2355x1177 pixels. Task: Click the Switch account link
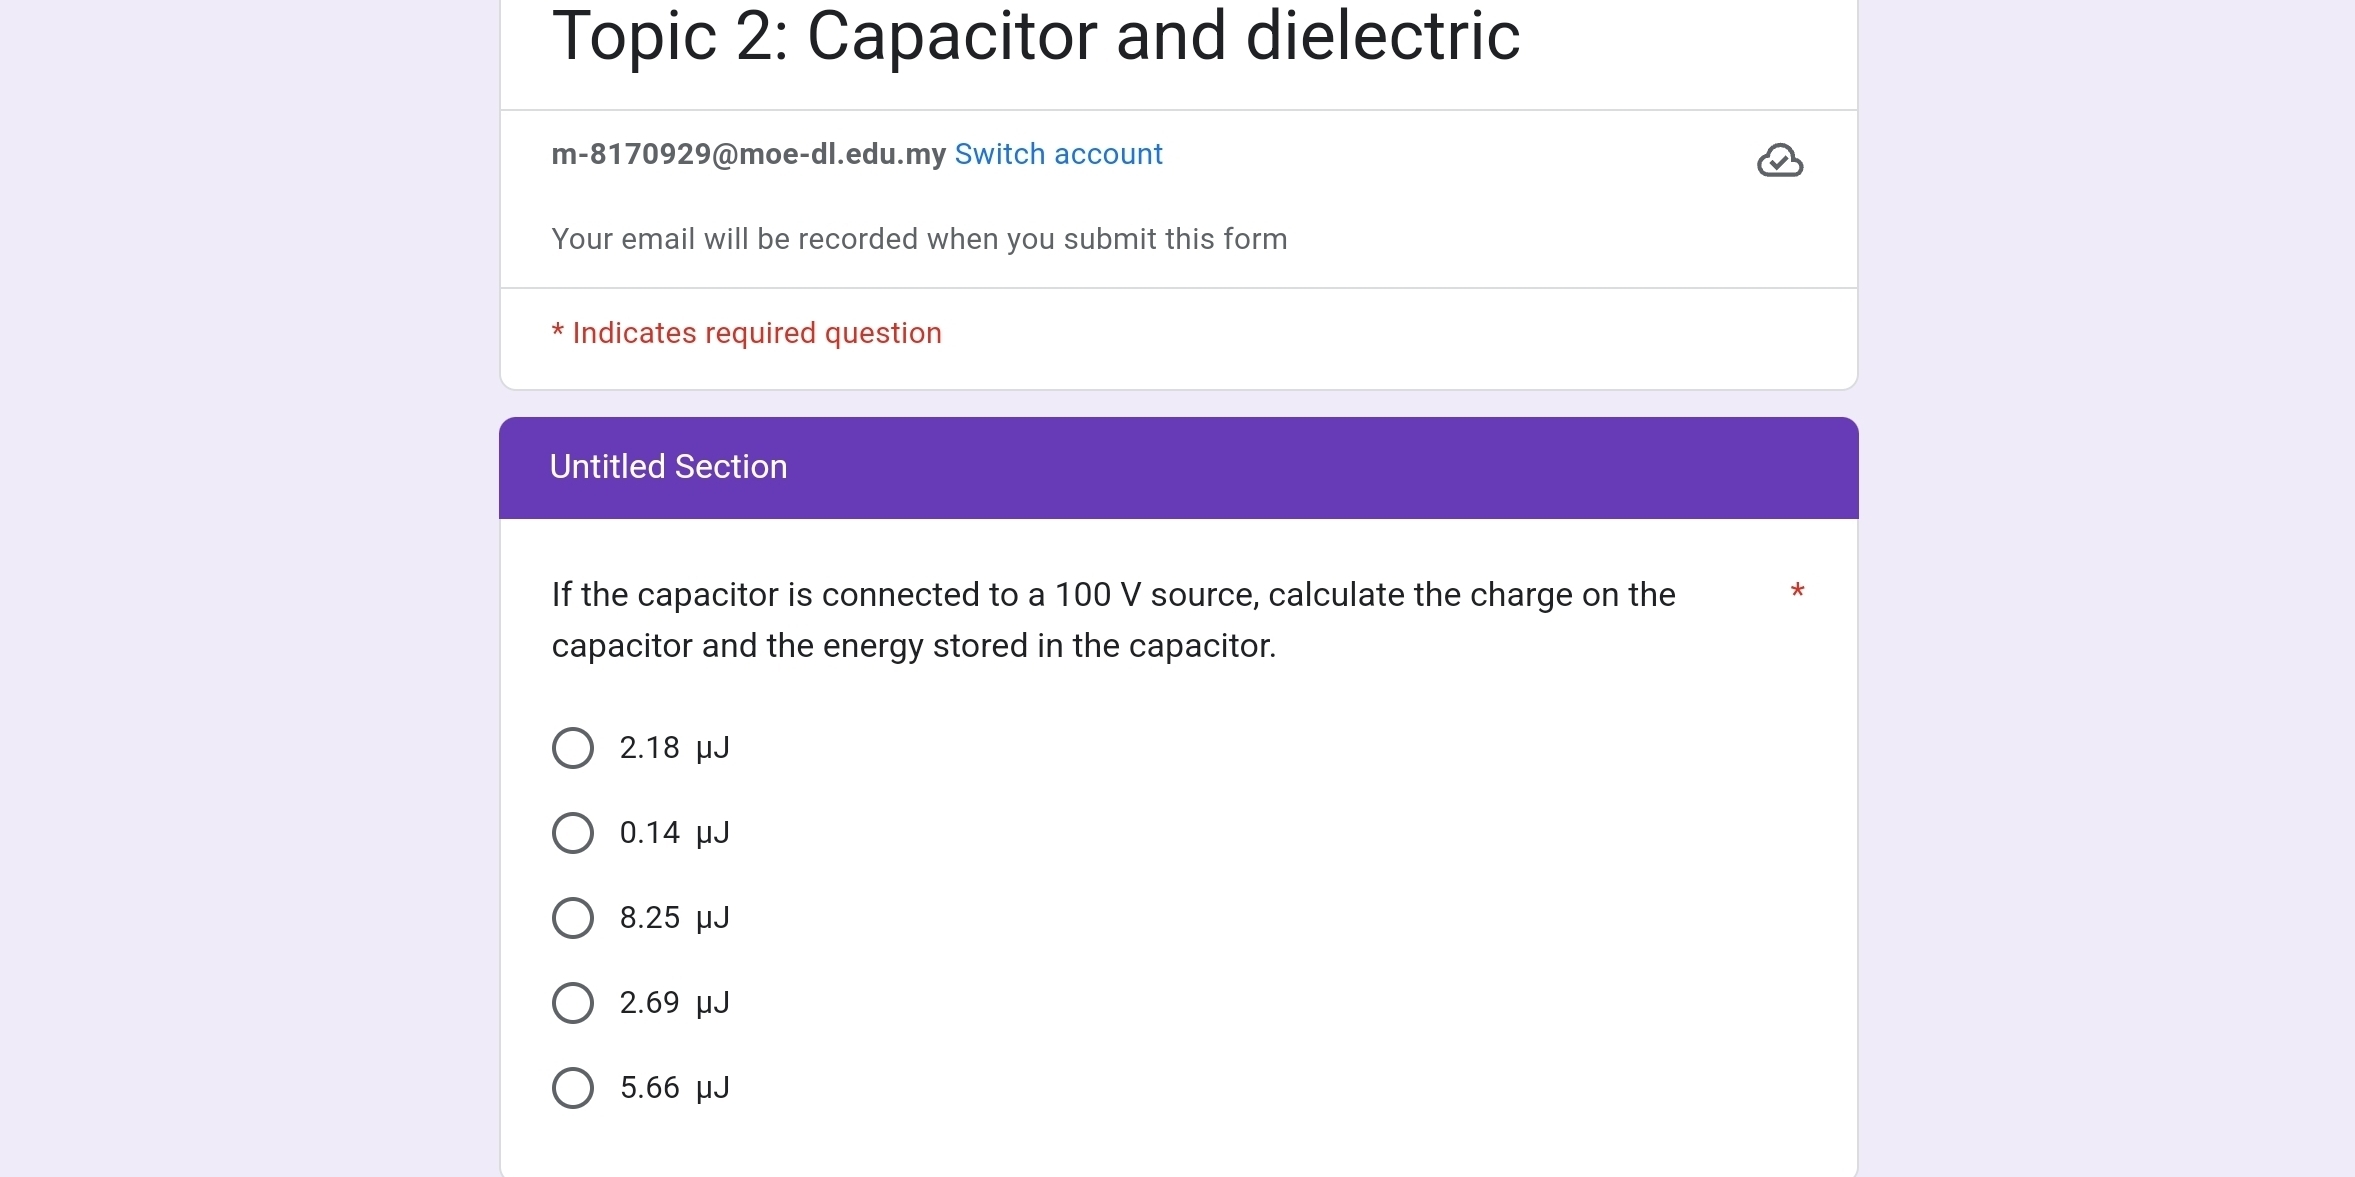point(1058,154)
